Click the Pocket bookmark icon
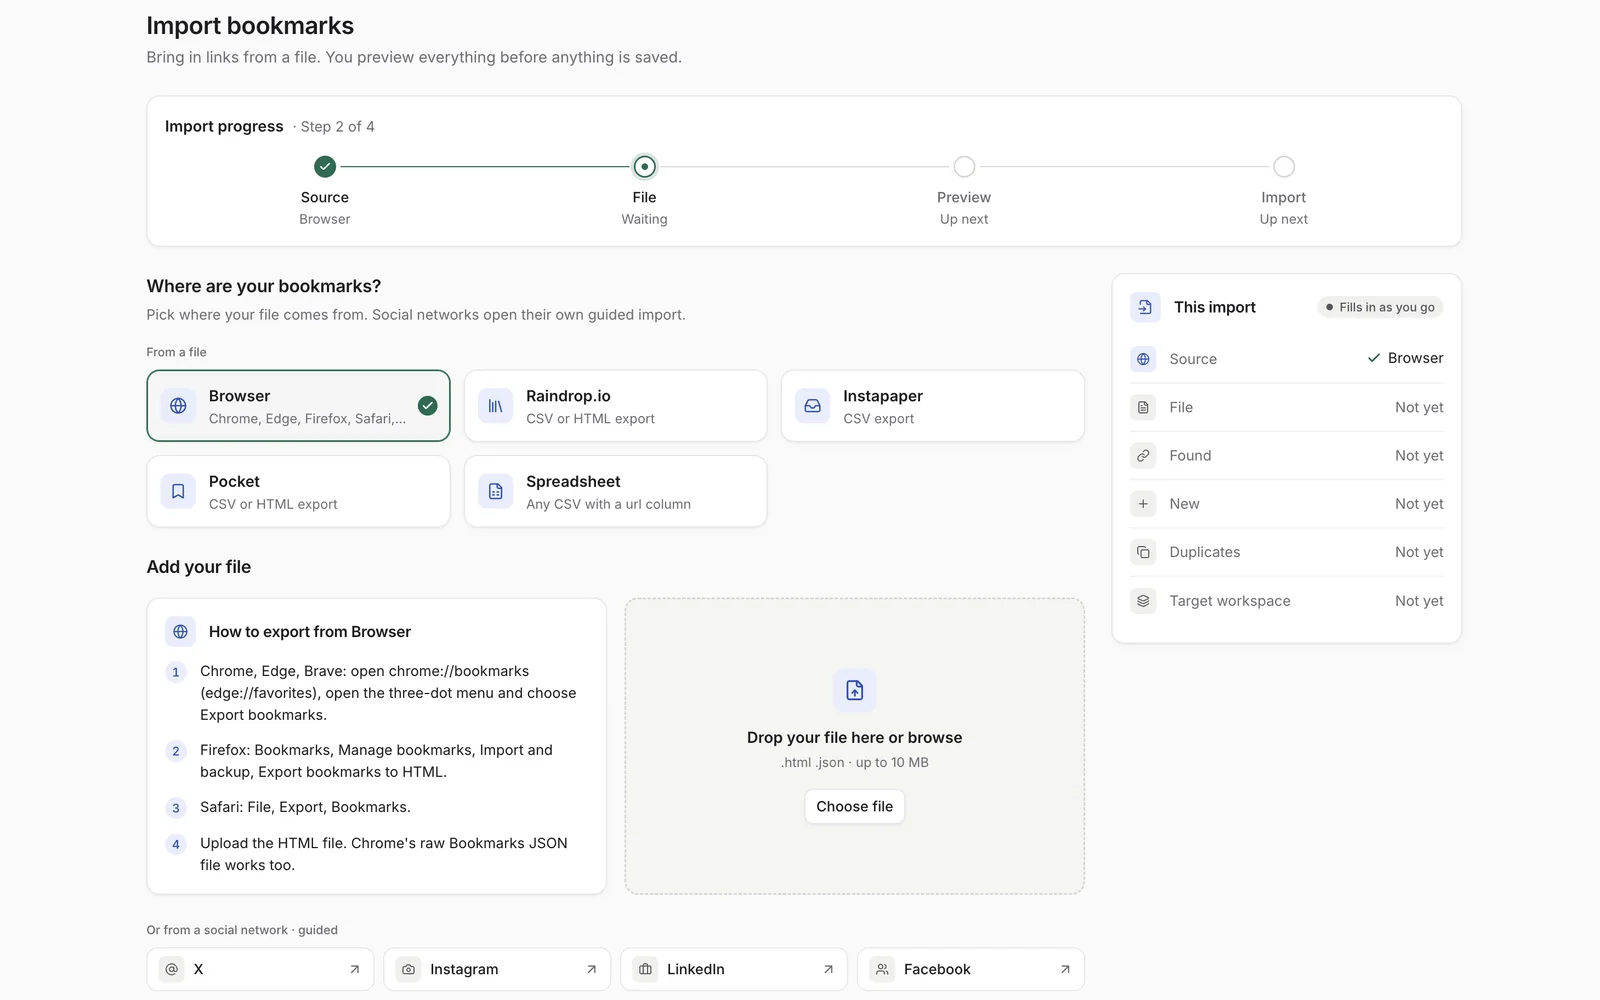Image resolution: width=1600 pixels, height=1000 pixels. (178, 491)
